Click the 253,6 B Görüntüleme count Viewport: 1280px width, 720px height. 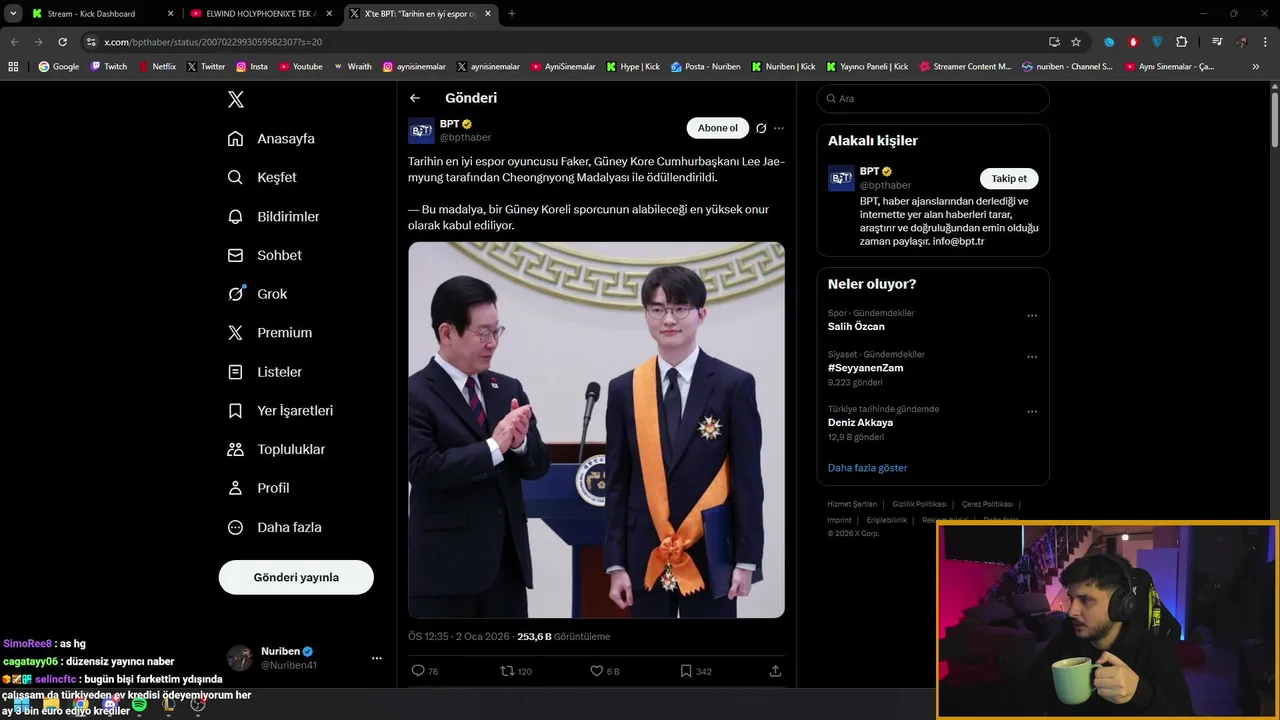tap(563, 636)
